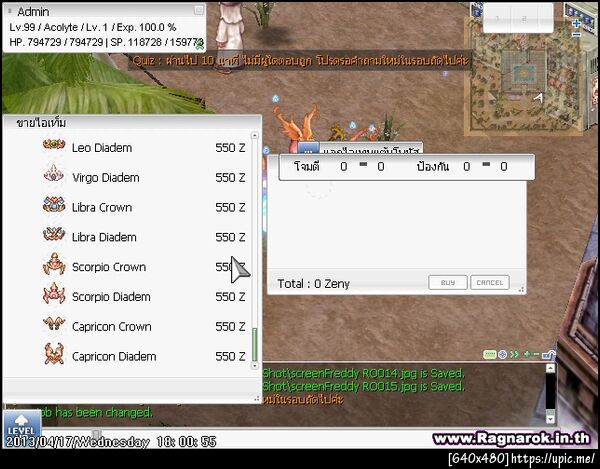Toggle the green keyboard battle-mode icon
This screenshot has height=469, width=600.
490,355
